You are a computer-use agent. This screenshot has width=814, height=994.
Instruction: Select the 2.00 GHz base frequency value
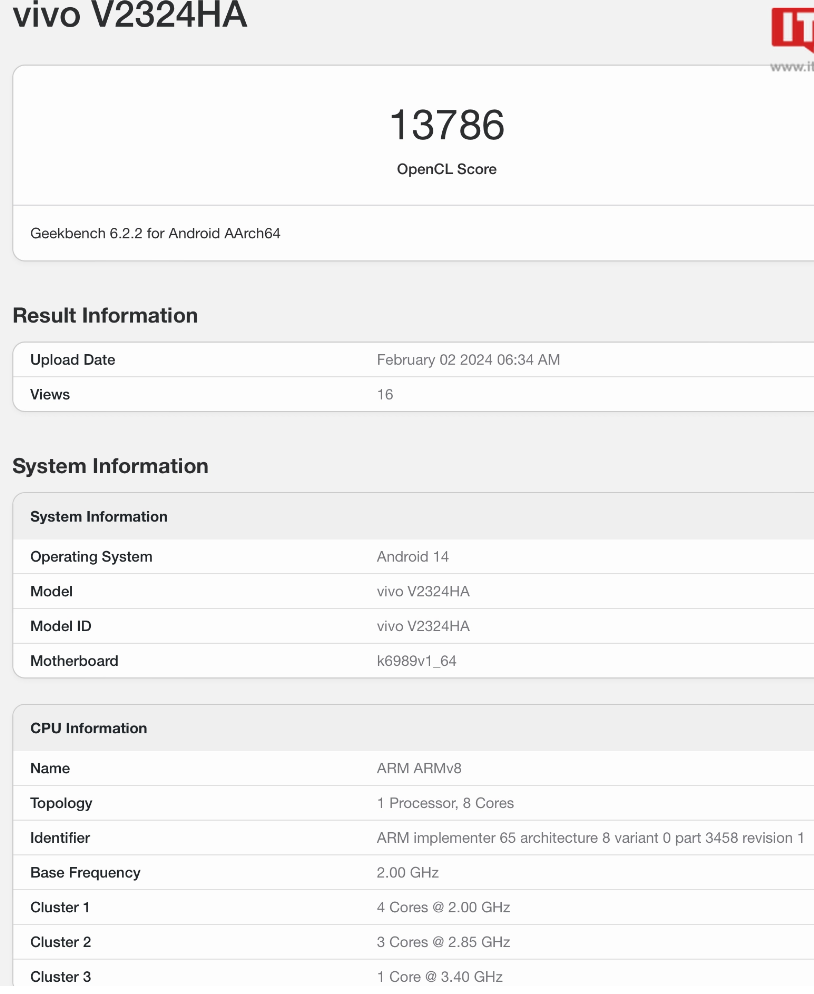408,873
